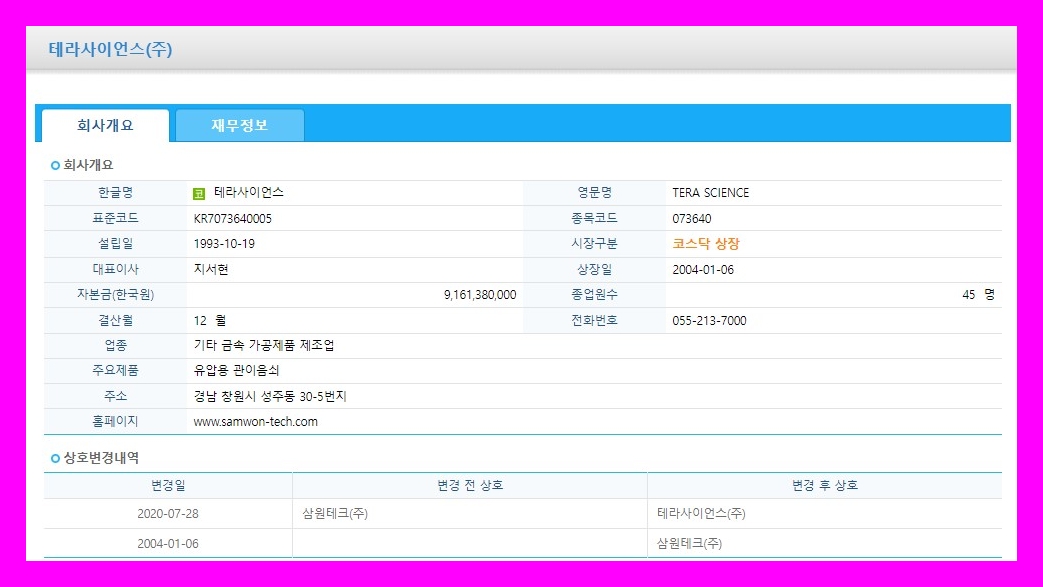The height and width of the screenshot is (587, 1043).
Task: Click the listing date value 2004-01-06 next to 상장일
Action: pyautogui.click(x=703, y=270)
